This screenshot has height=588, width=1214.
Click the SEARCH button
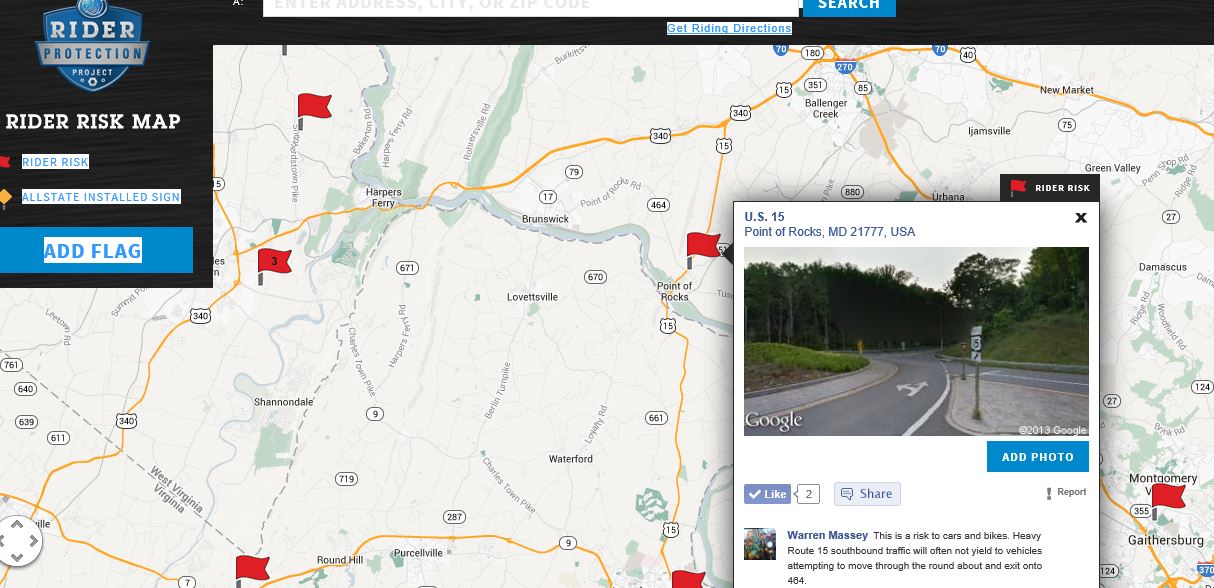[x=849, y=6]
